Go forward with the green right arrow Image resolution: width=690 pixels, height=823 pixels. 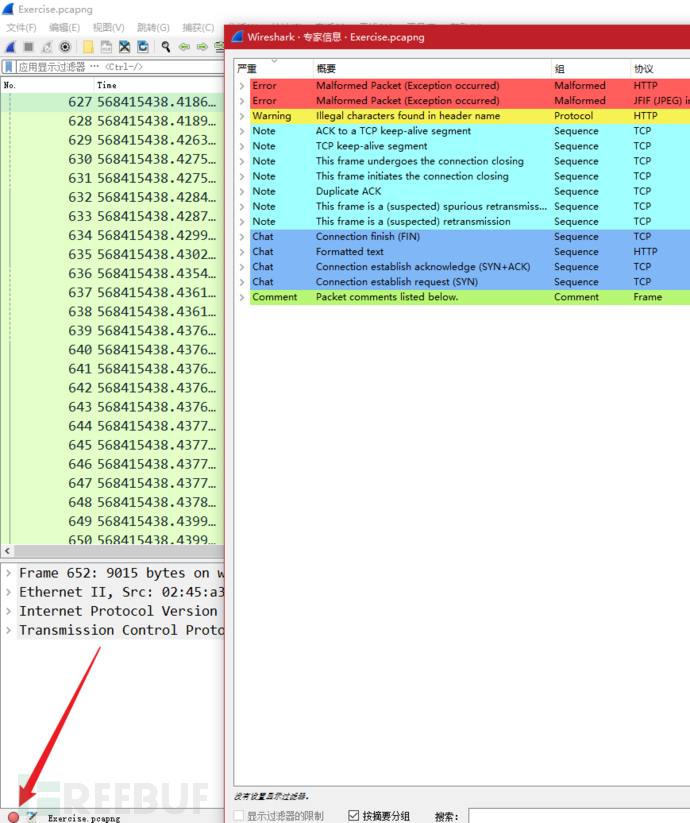[202, 47]
